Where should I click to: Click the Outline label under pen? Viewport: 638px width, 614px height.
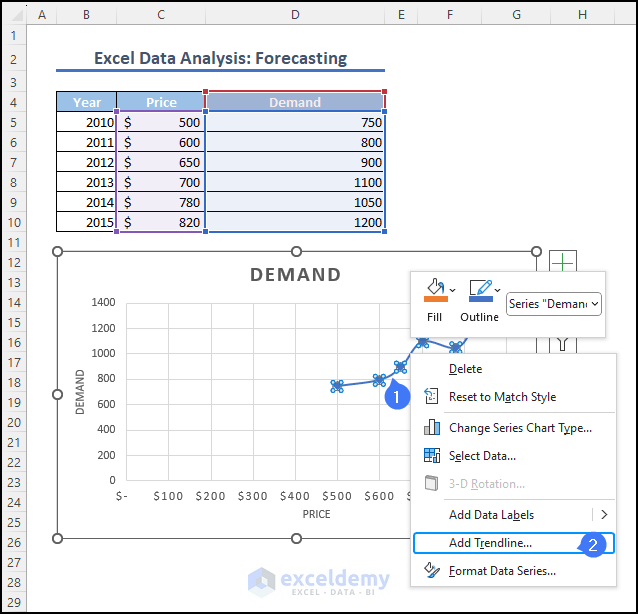(479, 317)
